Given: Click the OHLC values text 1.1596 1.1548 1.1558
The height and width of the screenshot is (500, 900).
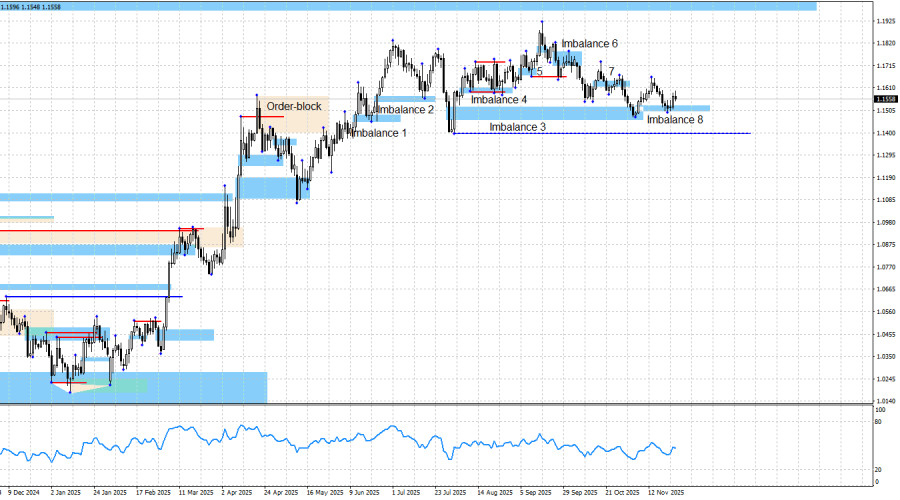Looking at the screenshot, I should point(31,7).
